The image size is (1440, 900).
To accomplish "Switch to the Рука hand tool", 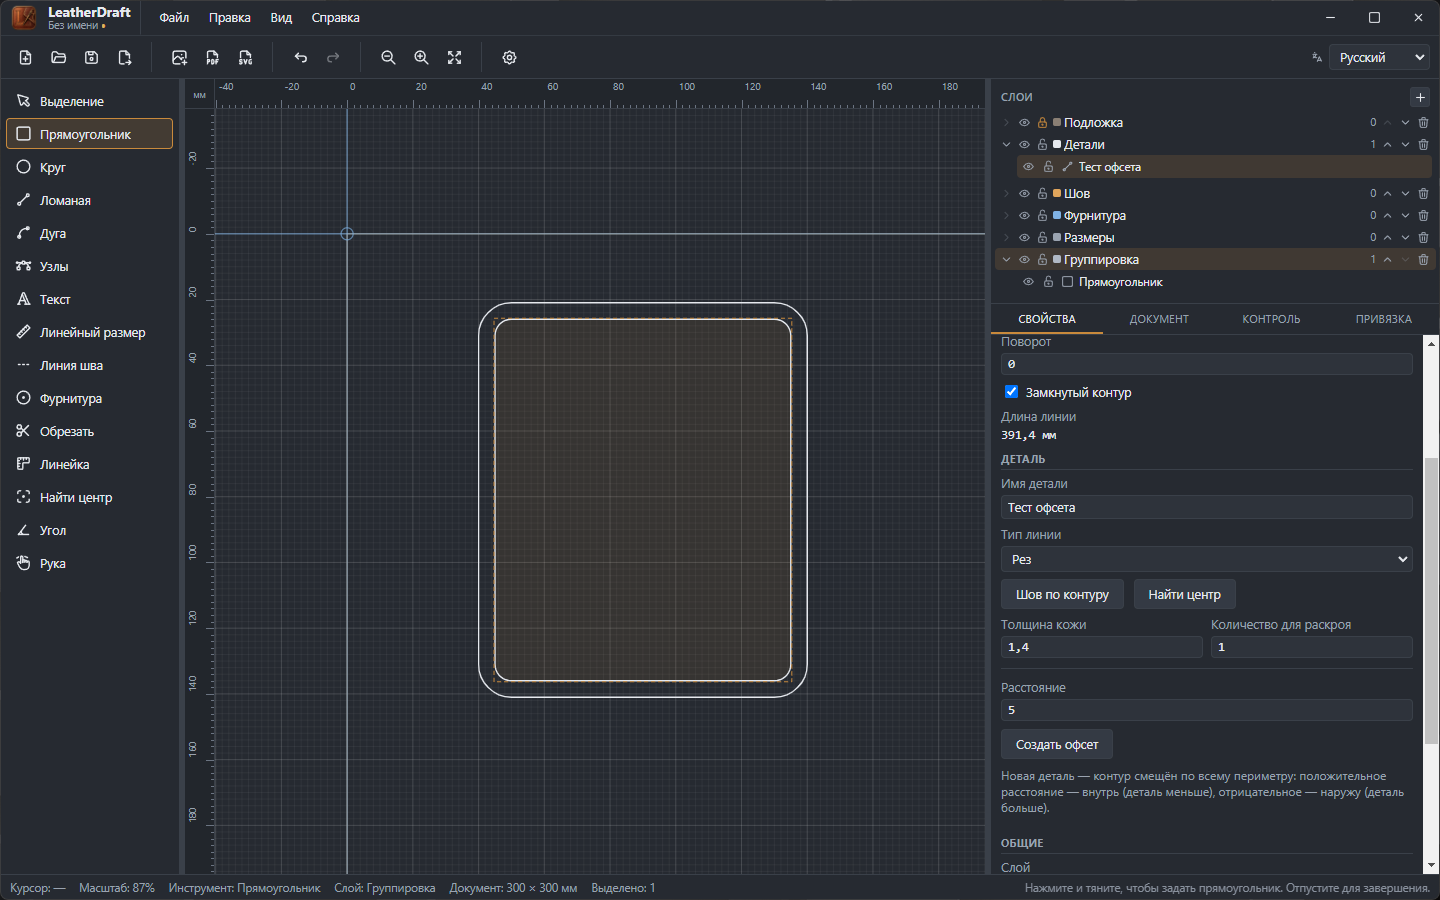I will pos(90,563).
